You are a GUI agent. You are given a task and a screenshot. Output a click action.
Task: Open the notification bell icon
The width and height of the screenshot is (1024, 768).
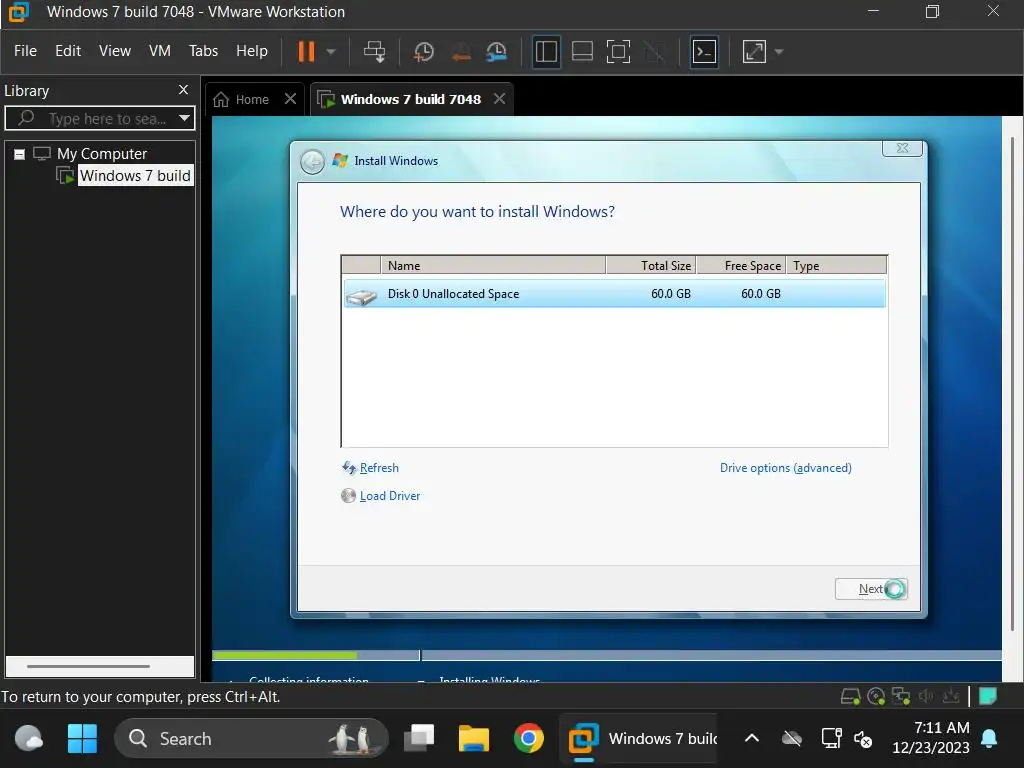coord(989,739)
